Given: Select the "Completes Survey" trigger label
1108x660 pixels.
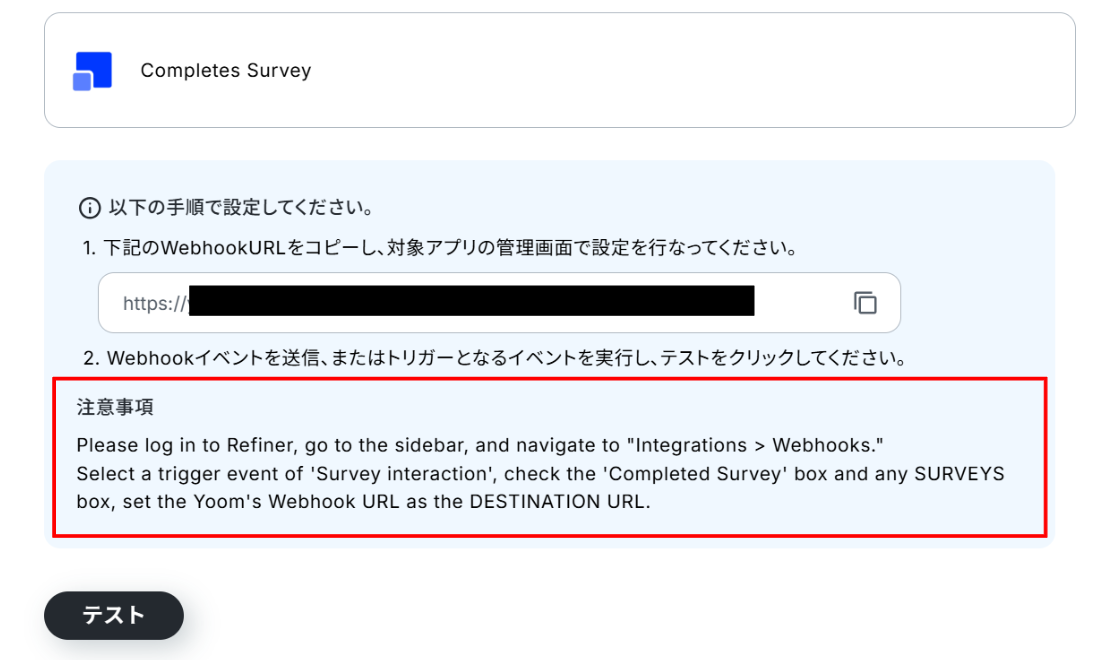Looking at the screenshot, I should [226, 71].
